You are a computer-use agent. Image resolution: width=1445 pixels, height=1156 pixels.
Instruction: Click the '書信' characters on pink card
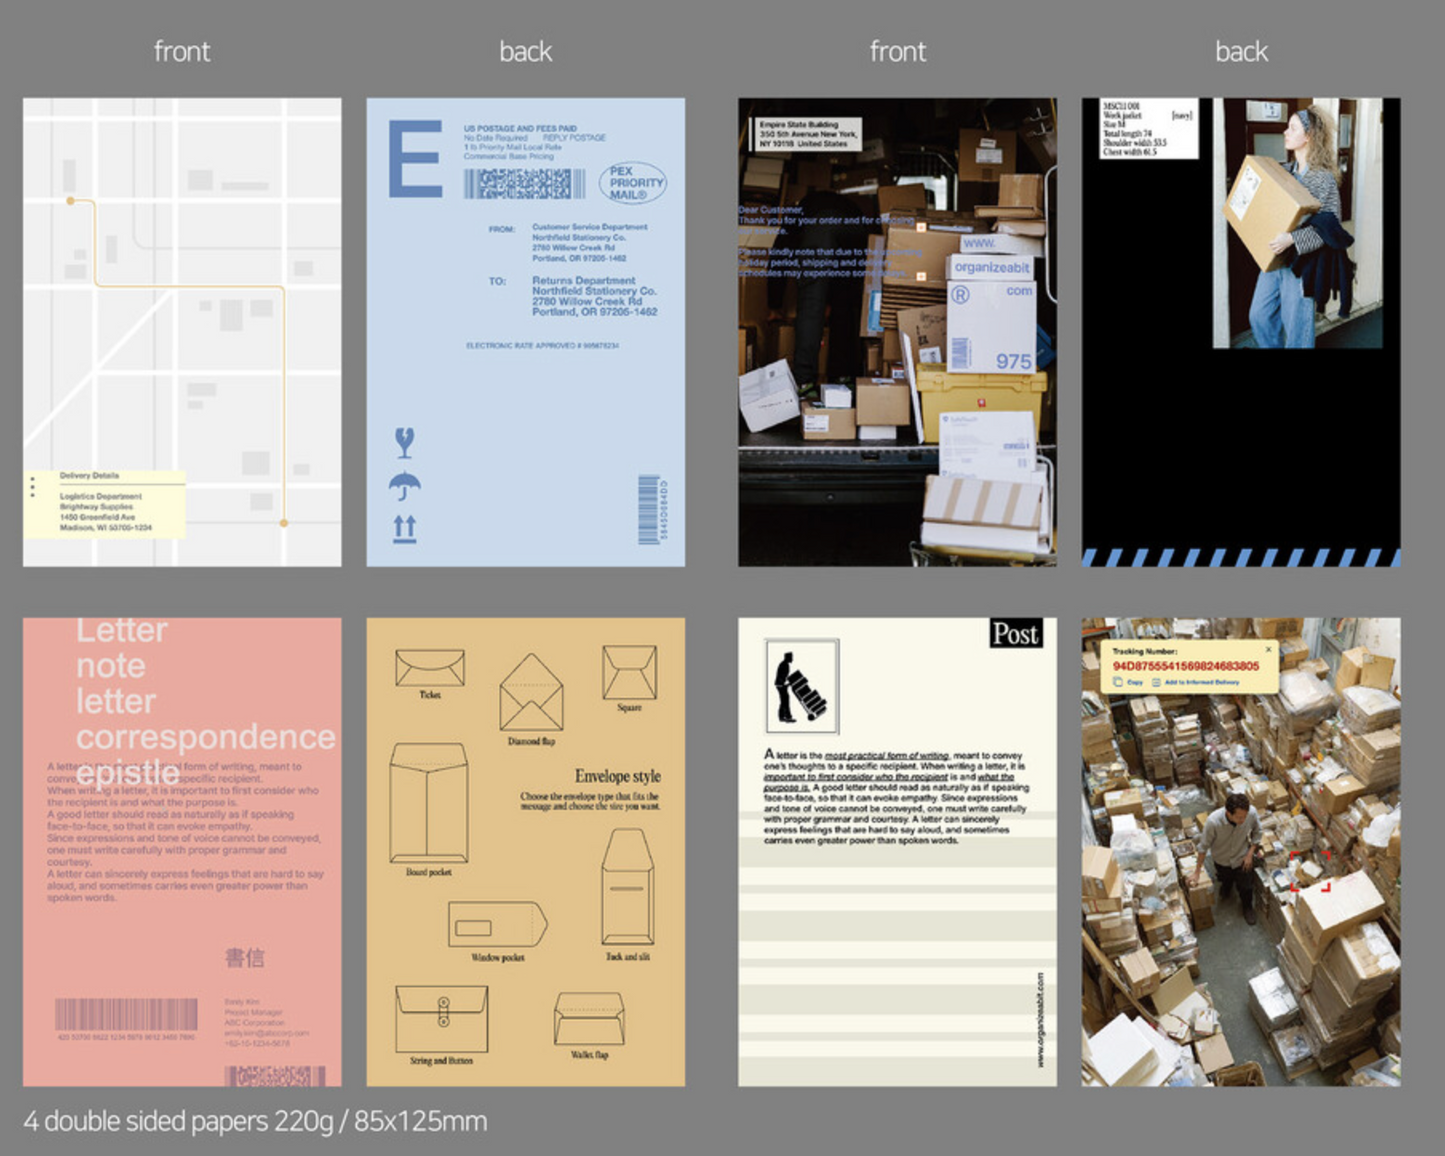(244, 957)
